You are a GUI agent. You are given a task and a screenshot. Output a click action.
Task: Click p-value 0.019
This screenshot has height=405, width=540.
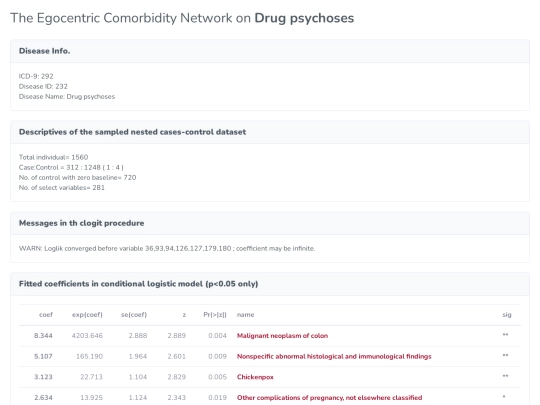click(x=218, y=398)
